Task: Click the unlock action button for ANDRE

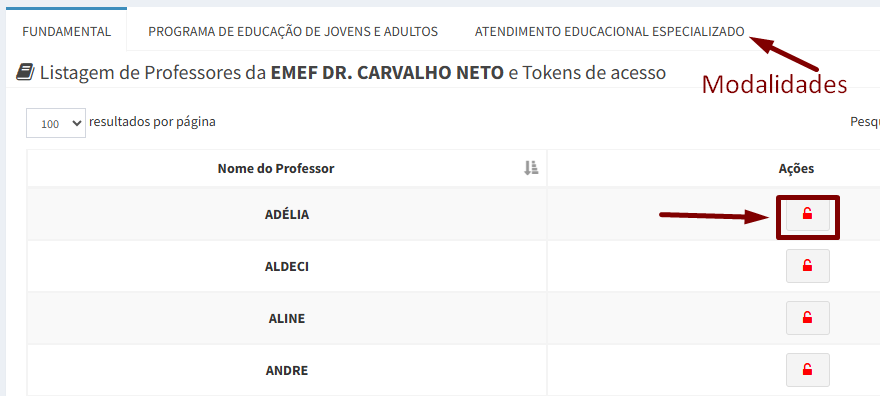Action: tap(808, 370)
